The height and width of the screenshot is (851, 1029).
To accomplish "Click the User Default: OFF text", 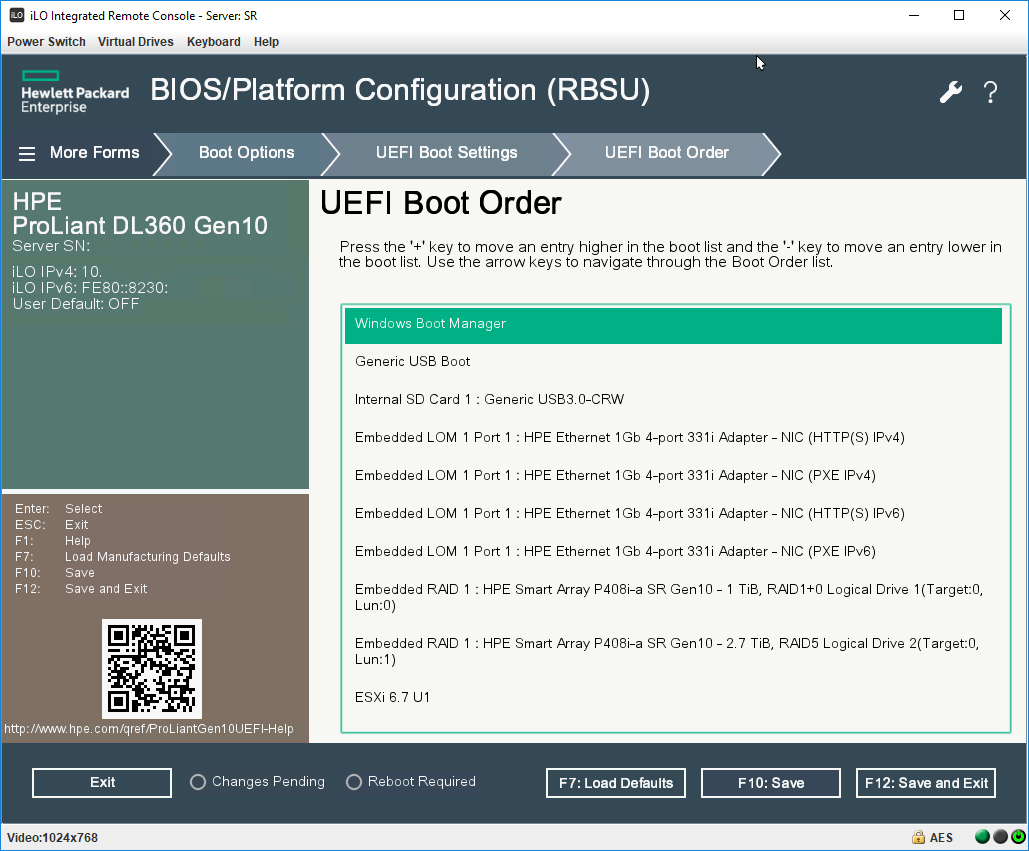I will tap(75, 304).
